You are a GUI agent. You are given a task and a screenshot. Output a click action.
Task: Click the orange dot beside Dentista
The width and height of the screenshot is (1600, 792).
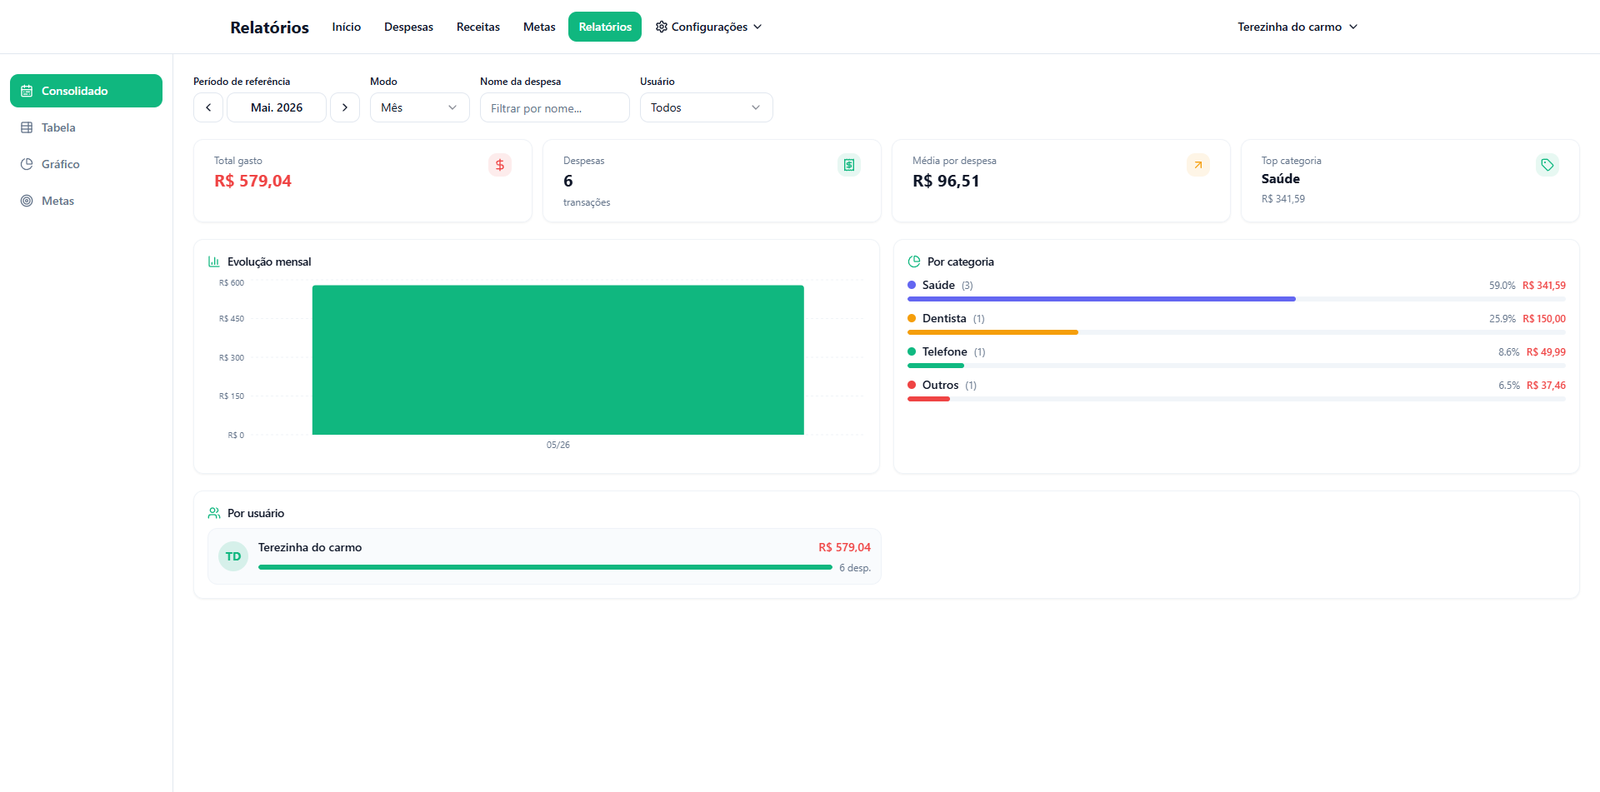[912, 318]
